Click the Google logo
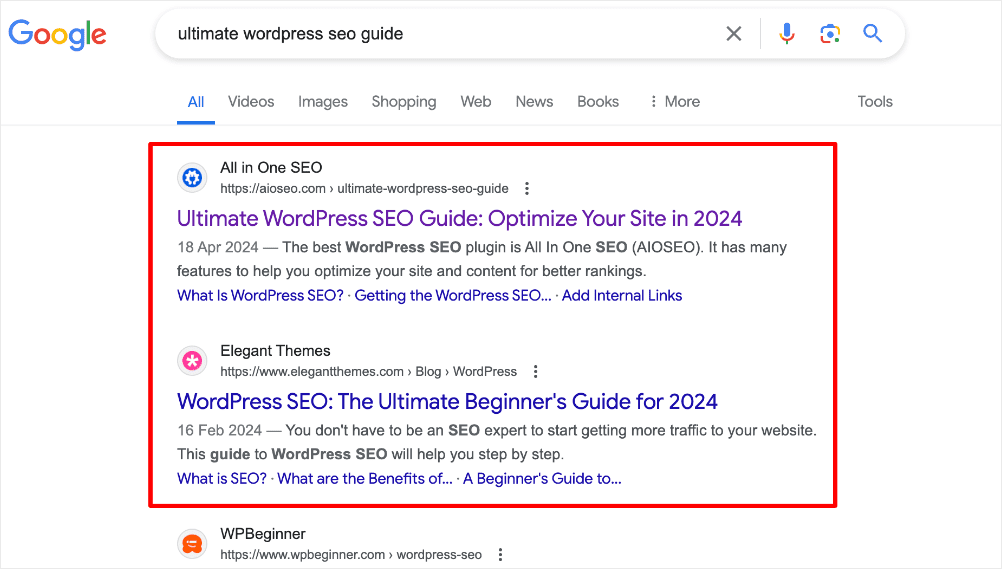 click(x=58, y=35)
